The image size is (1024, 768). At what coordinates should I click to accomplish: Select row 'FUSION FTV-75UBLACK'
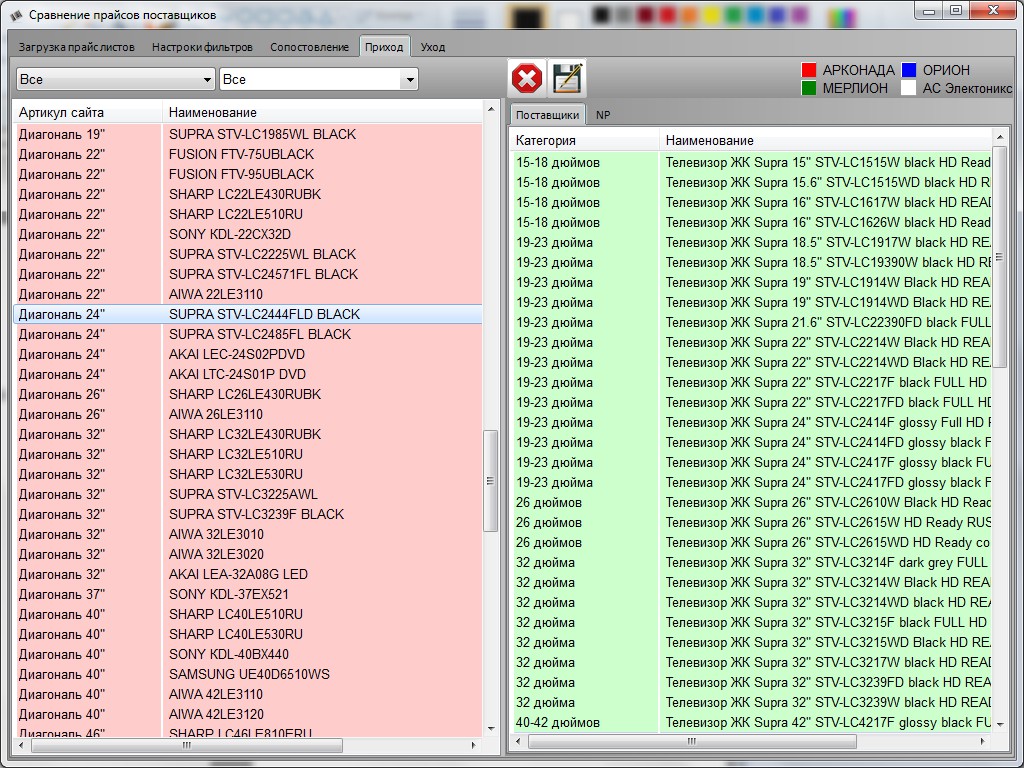[x=248, y=154]
